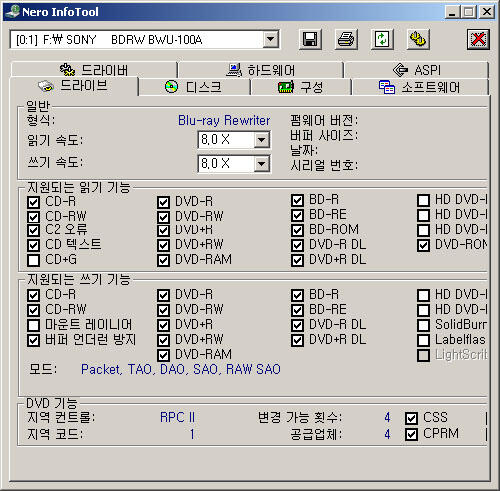Click the 시리얼 번호 label

coord(324,165)
